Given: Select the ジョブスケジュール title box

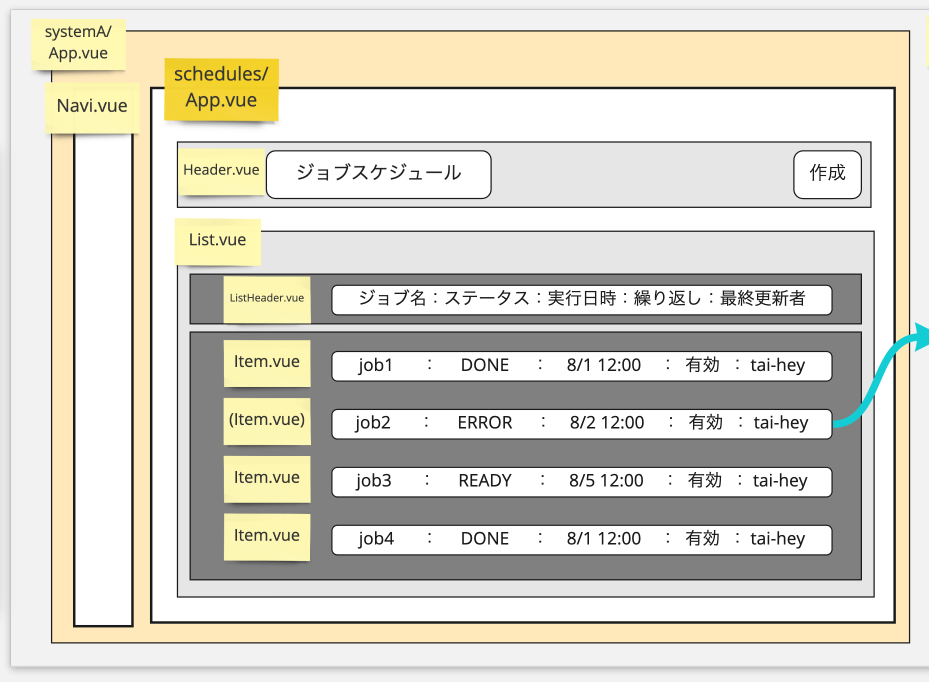Looking at the screenshot, I should pyautogui.click(x=378, y=174).
